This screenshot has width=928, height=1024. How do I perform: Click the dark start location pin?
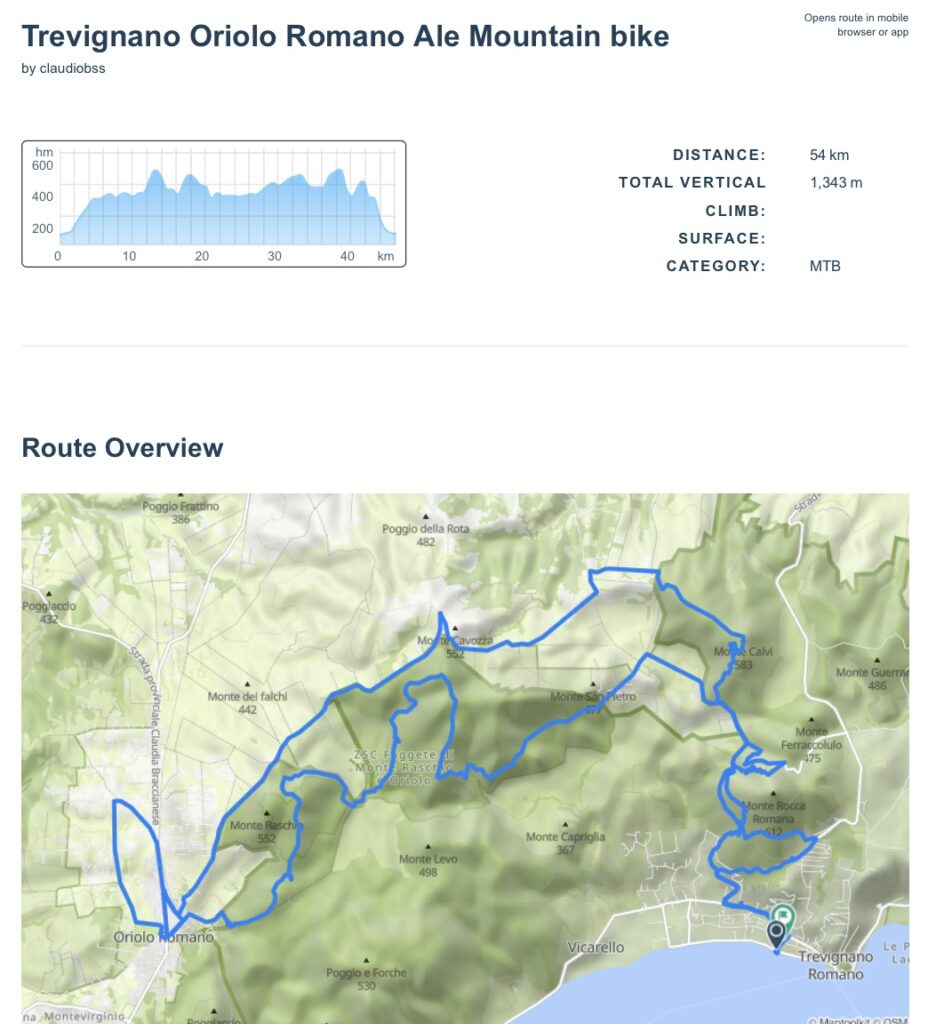coord(776,934)
